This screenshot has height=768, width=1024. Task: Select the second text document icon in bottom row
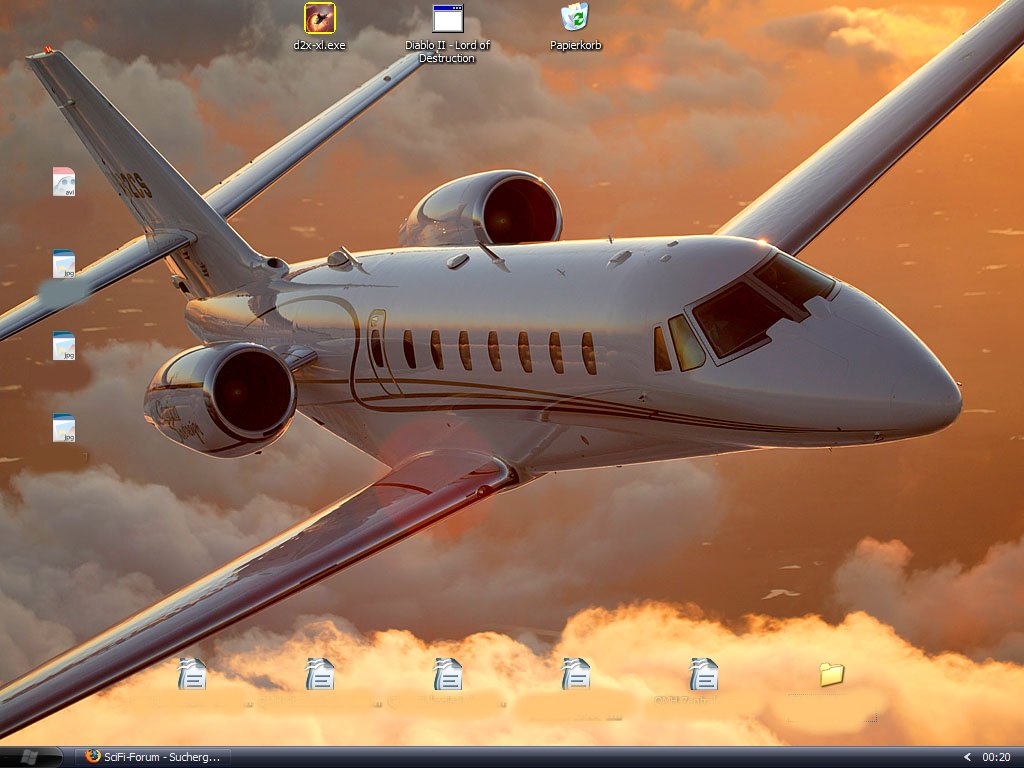point(319,674)
